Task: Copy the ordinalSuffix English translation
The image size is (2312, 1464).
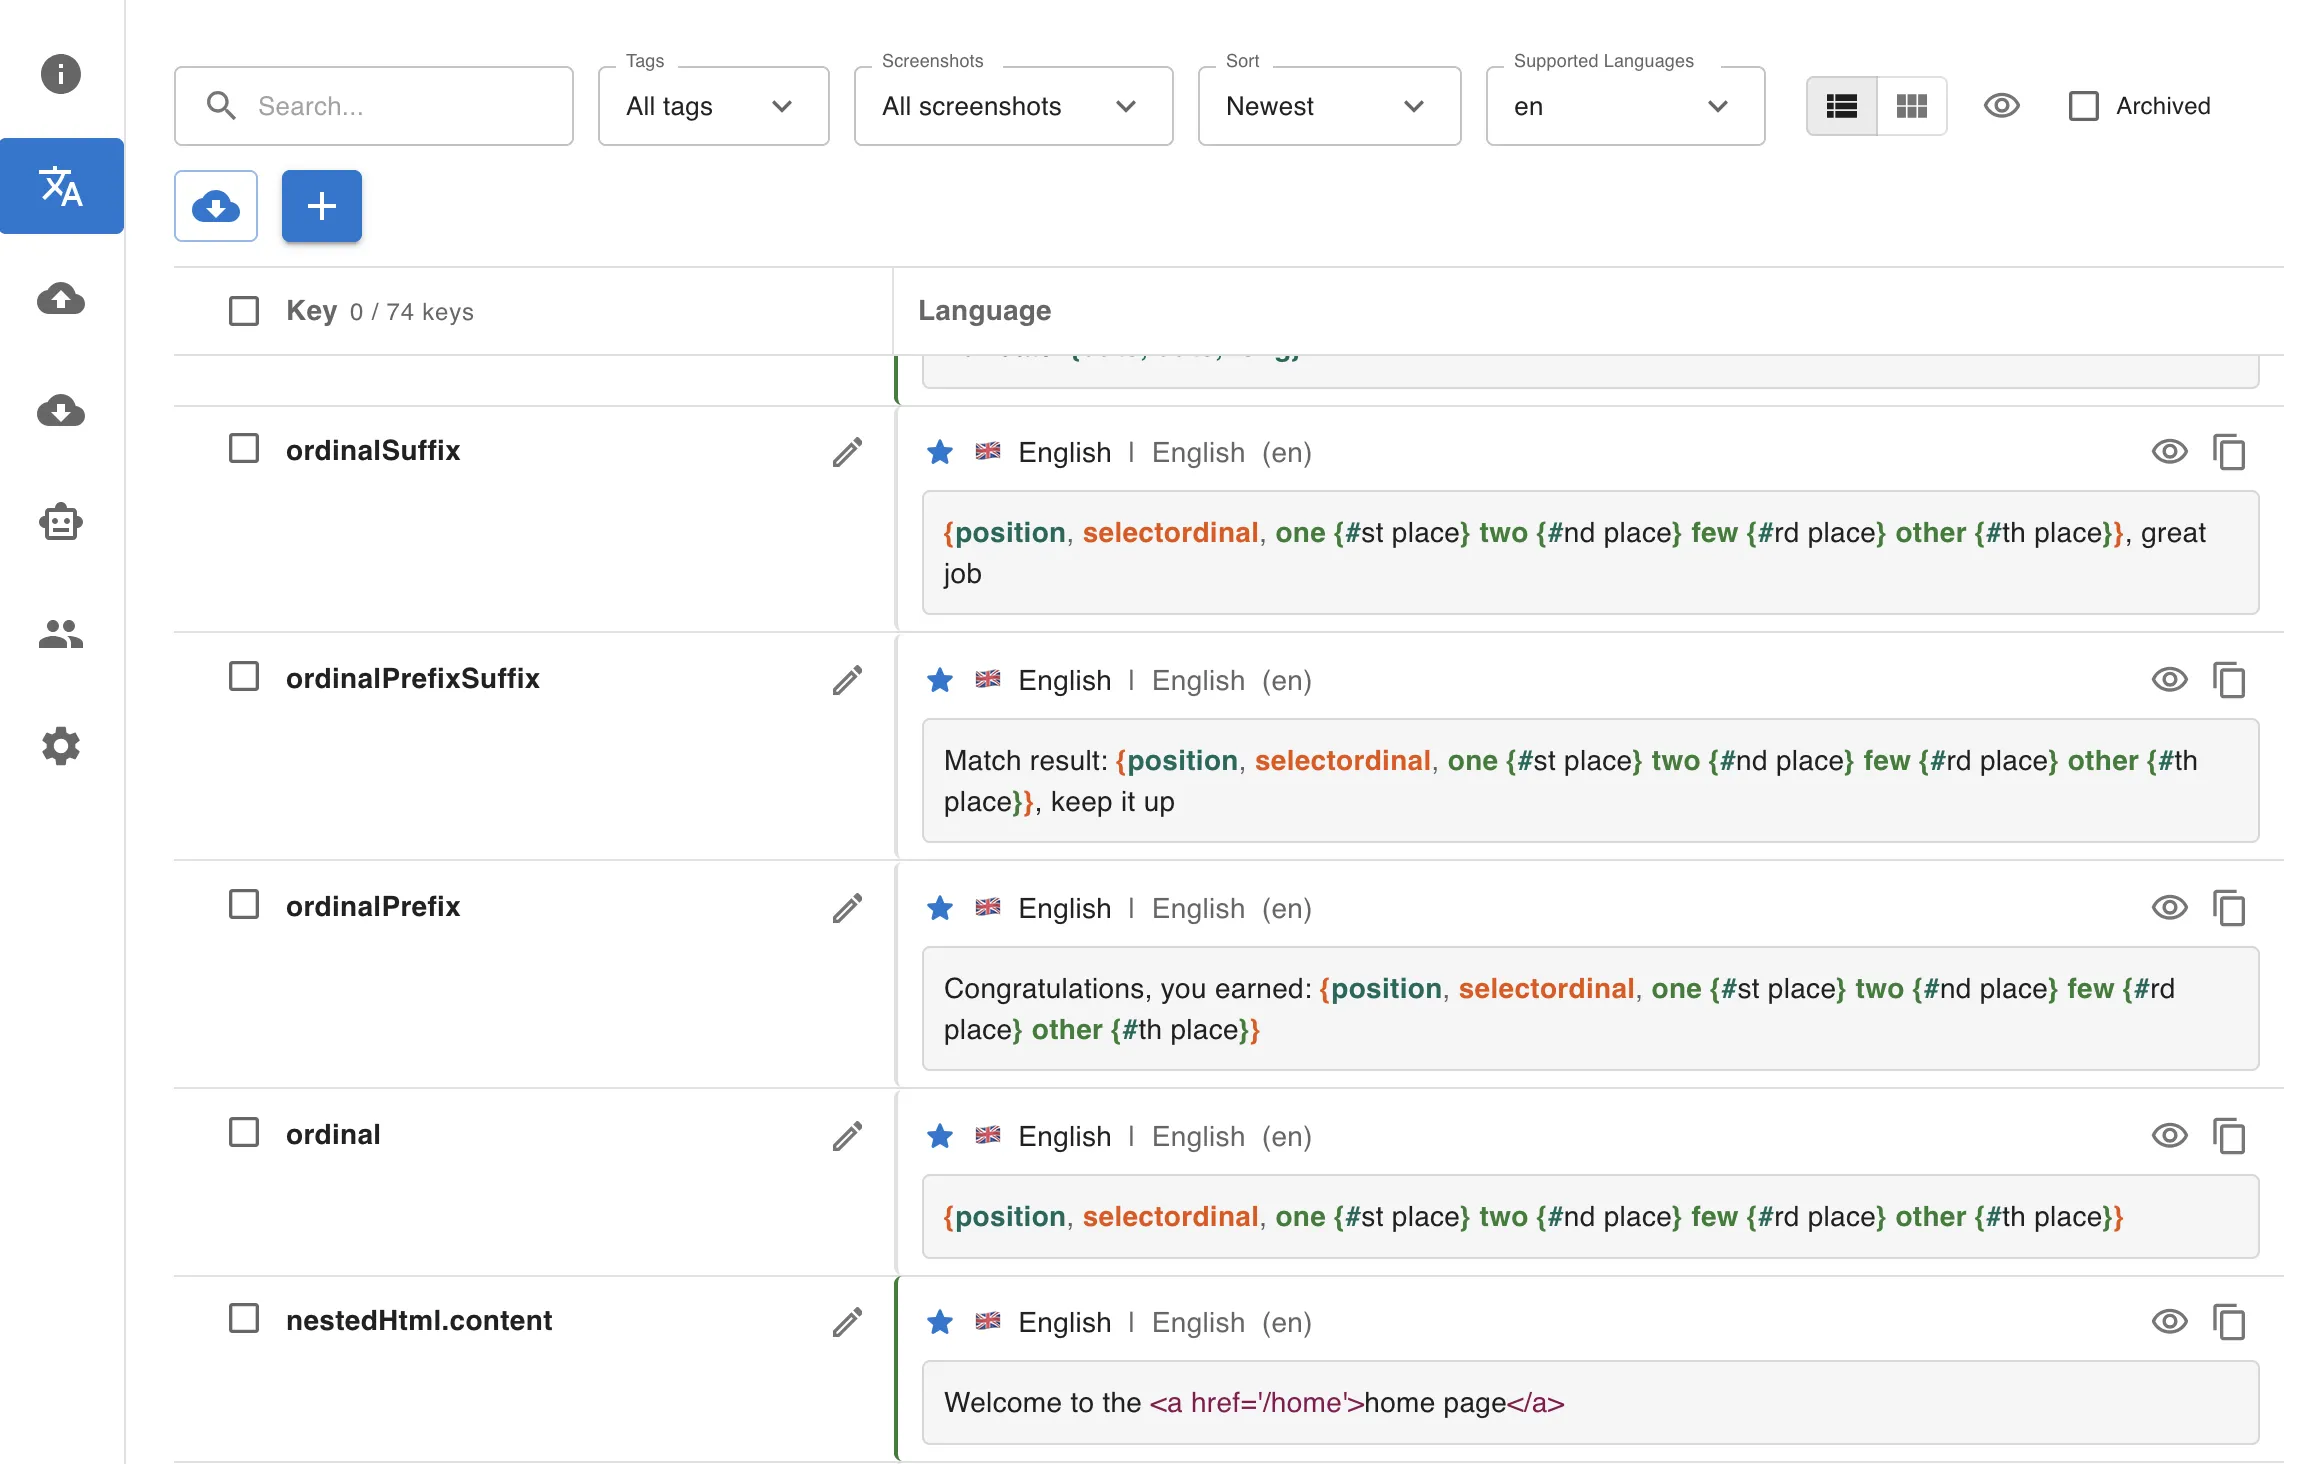Action: pos(2229,452)
